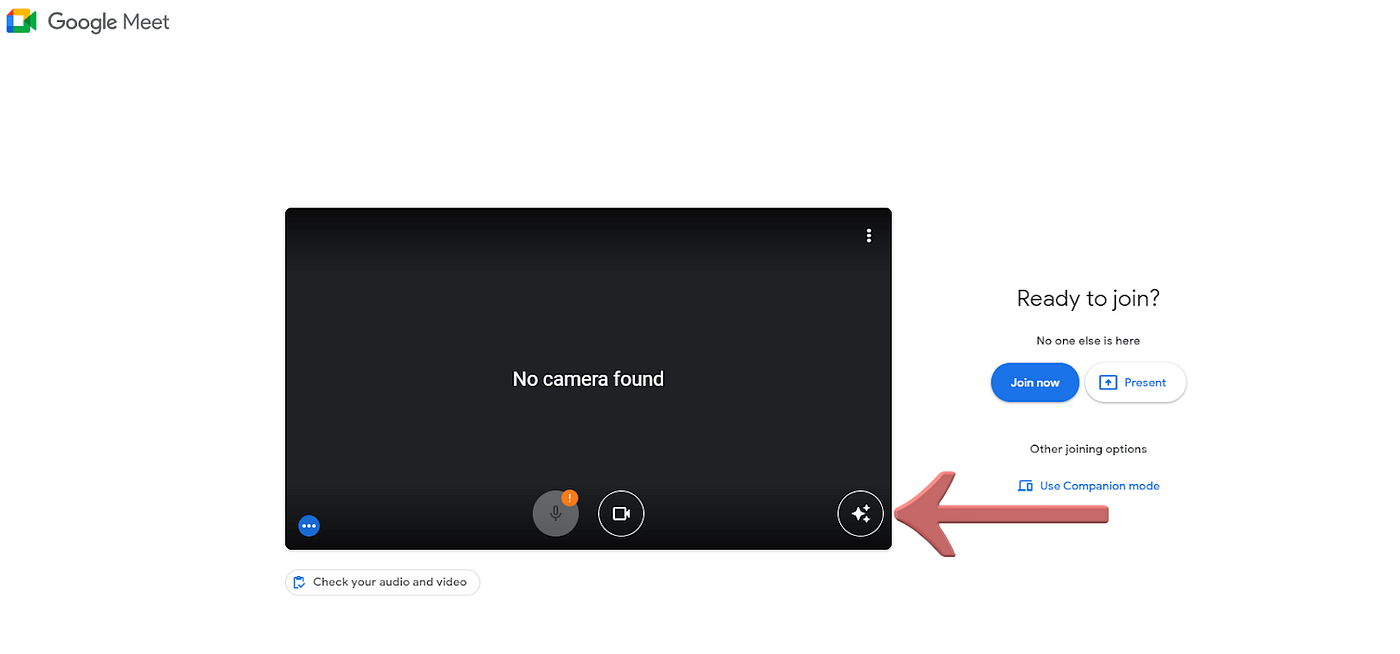This screenshot has width=1400, height=654.
Task: Toggle visual effects for the video preview
Action: coord(860,513)
